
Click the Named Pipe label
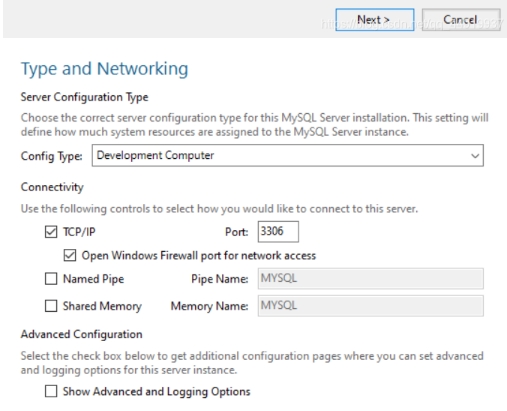tap(94, 279)
